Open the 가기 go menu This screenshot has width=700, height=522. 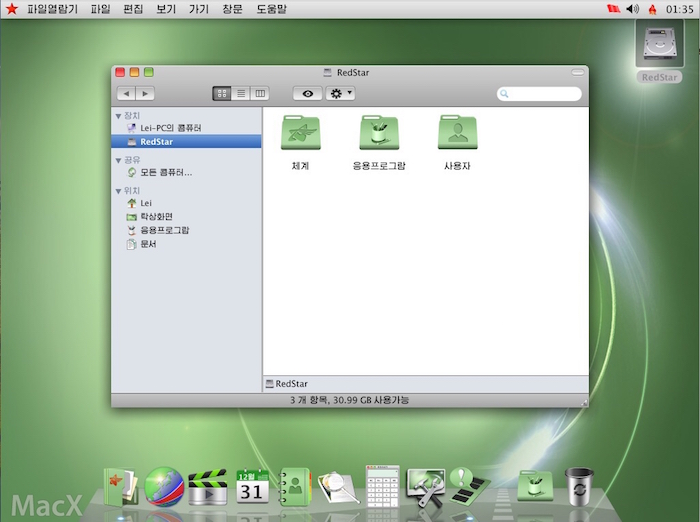[x=199, y=9]
